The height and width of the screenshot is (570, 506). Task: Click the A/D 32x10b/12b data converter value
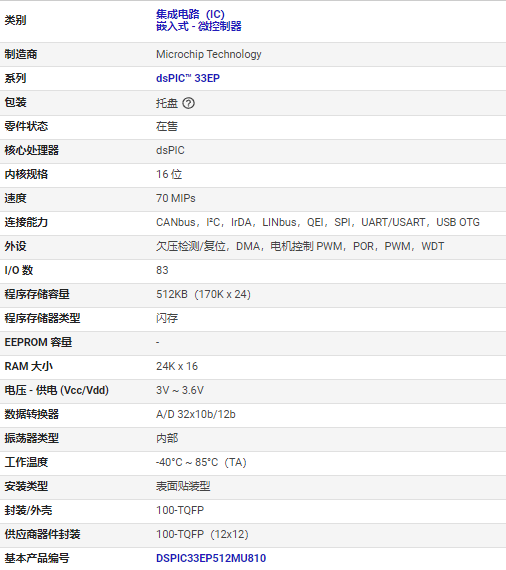[196, 414]
